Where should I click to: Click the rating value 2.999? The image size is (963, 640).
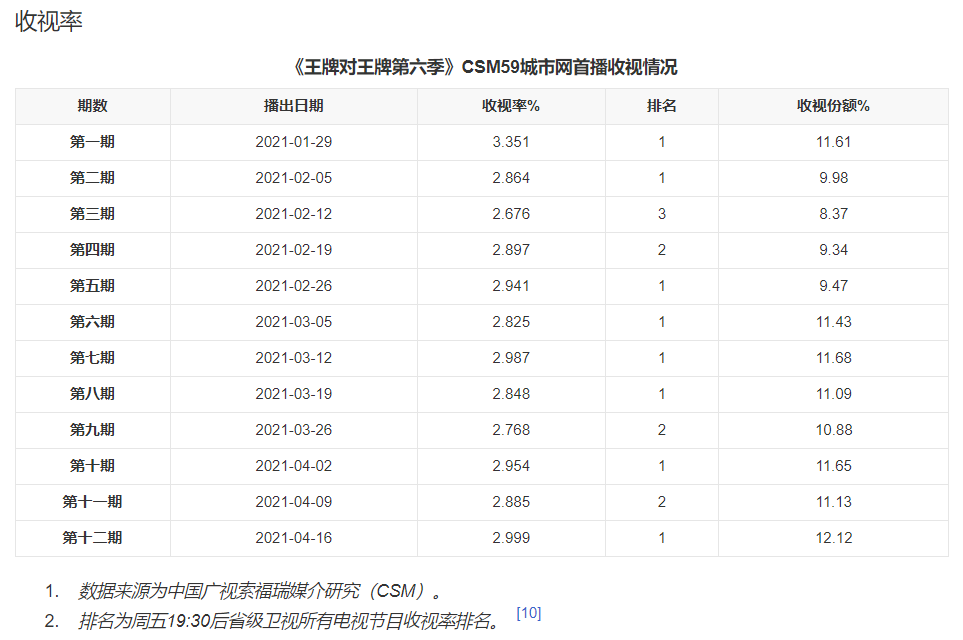pos(511,538)
